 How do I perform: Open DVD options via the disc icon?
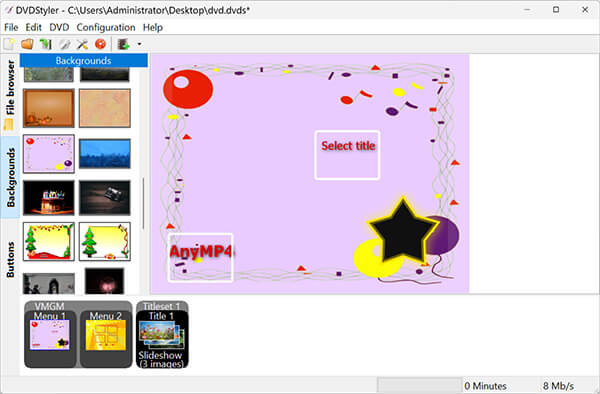click(x=64, y=44)
